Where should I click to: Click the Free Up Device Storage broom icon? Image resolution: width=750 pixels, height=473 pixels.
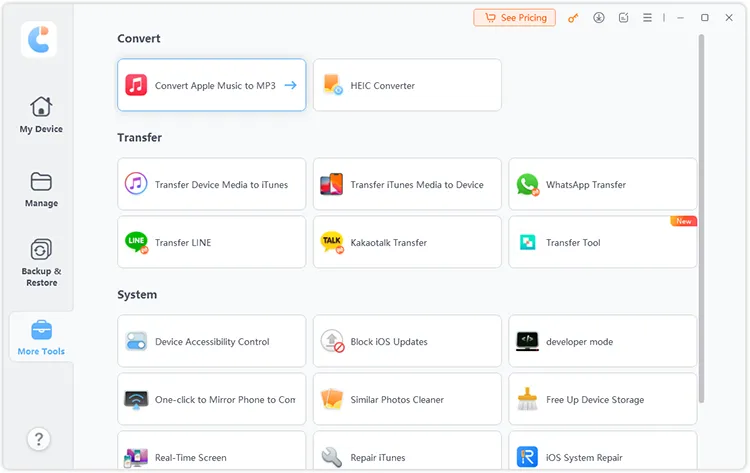point(527,399)
